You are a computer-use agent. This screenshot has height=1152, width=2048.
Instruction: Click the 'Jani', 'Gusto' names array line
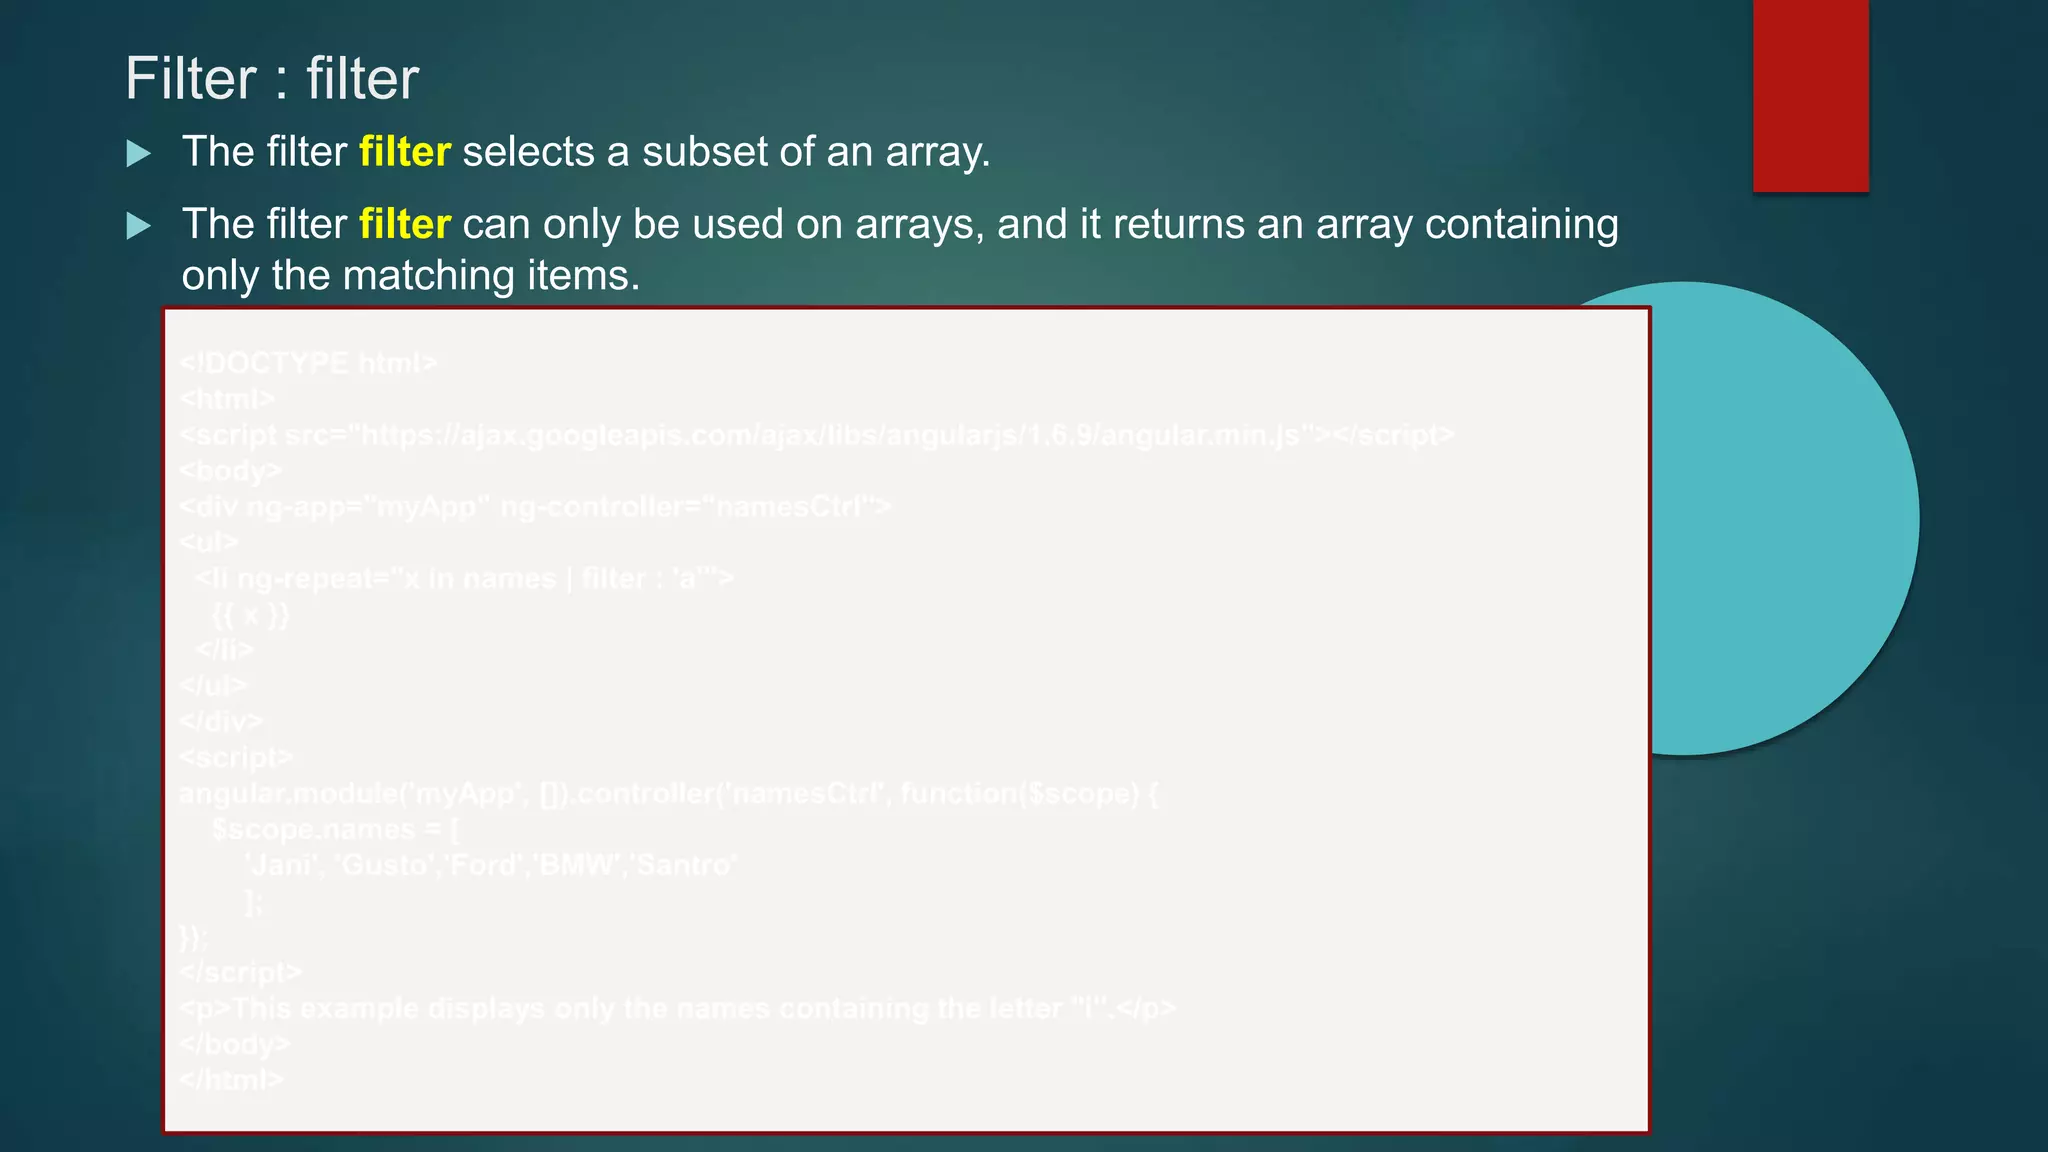tap(491, 865)
